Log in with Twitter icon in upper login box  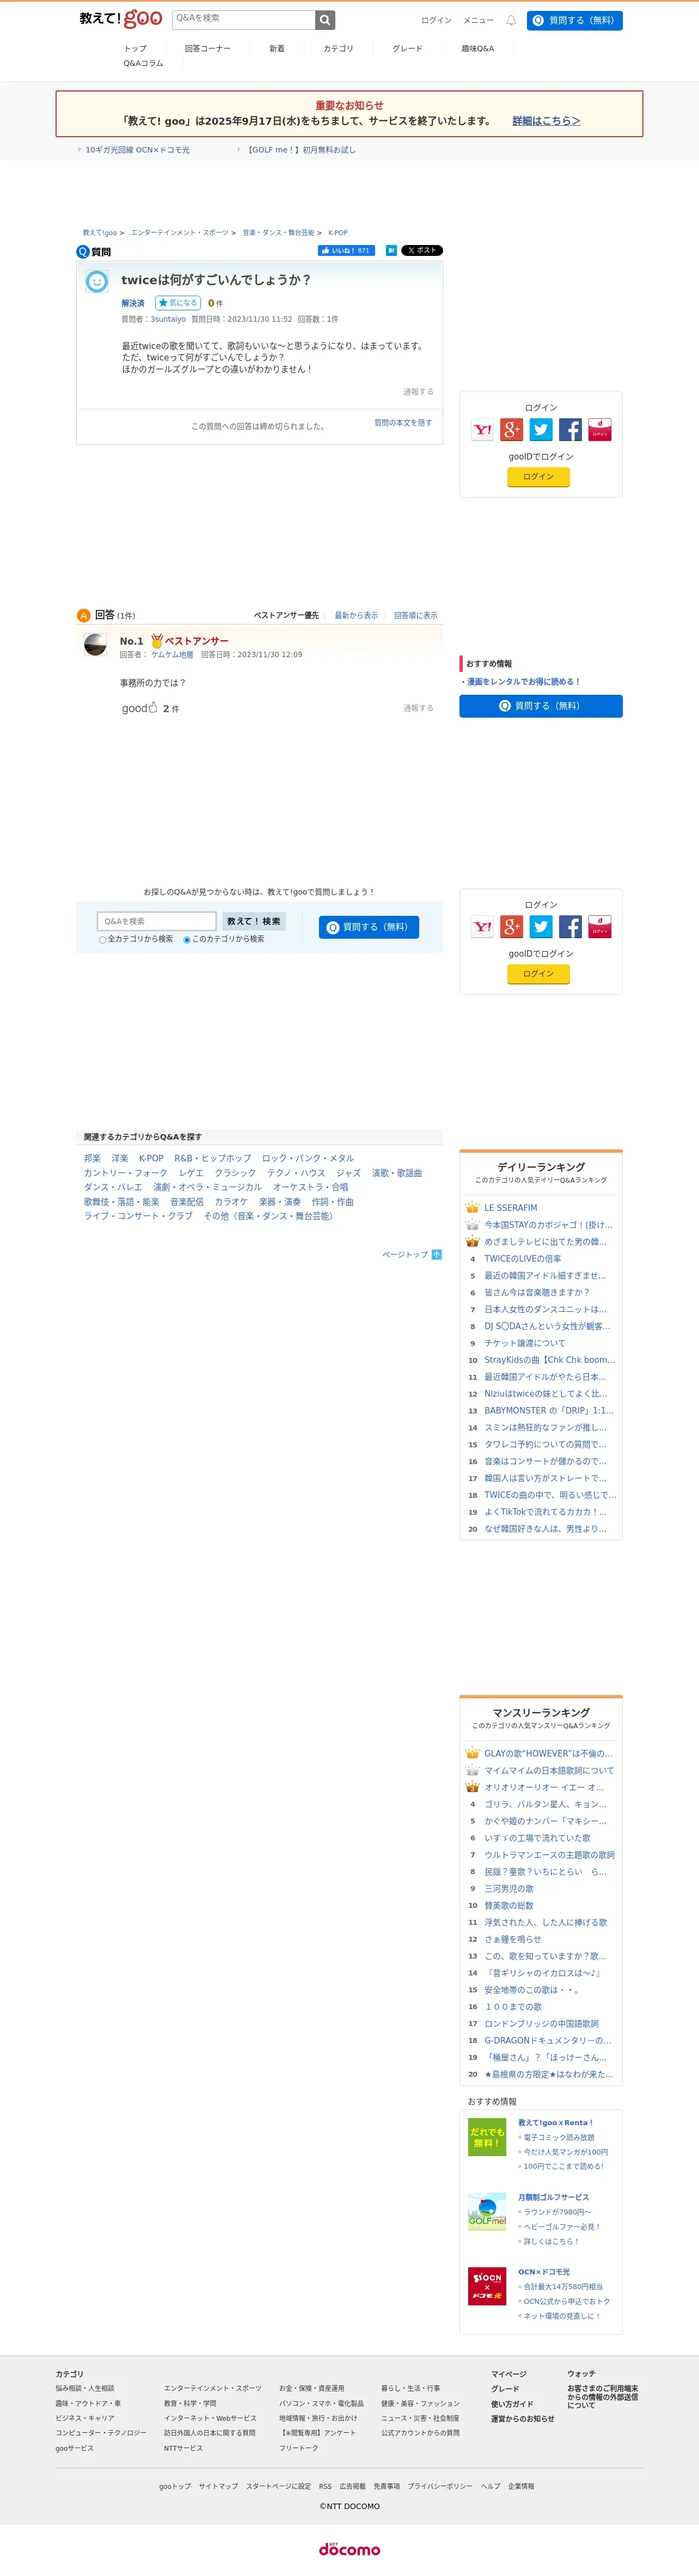[541, 430]
